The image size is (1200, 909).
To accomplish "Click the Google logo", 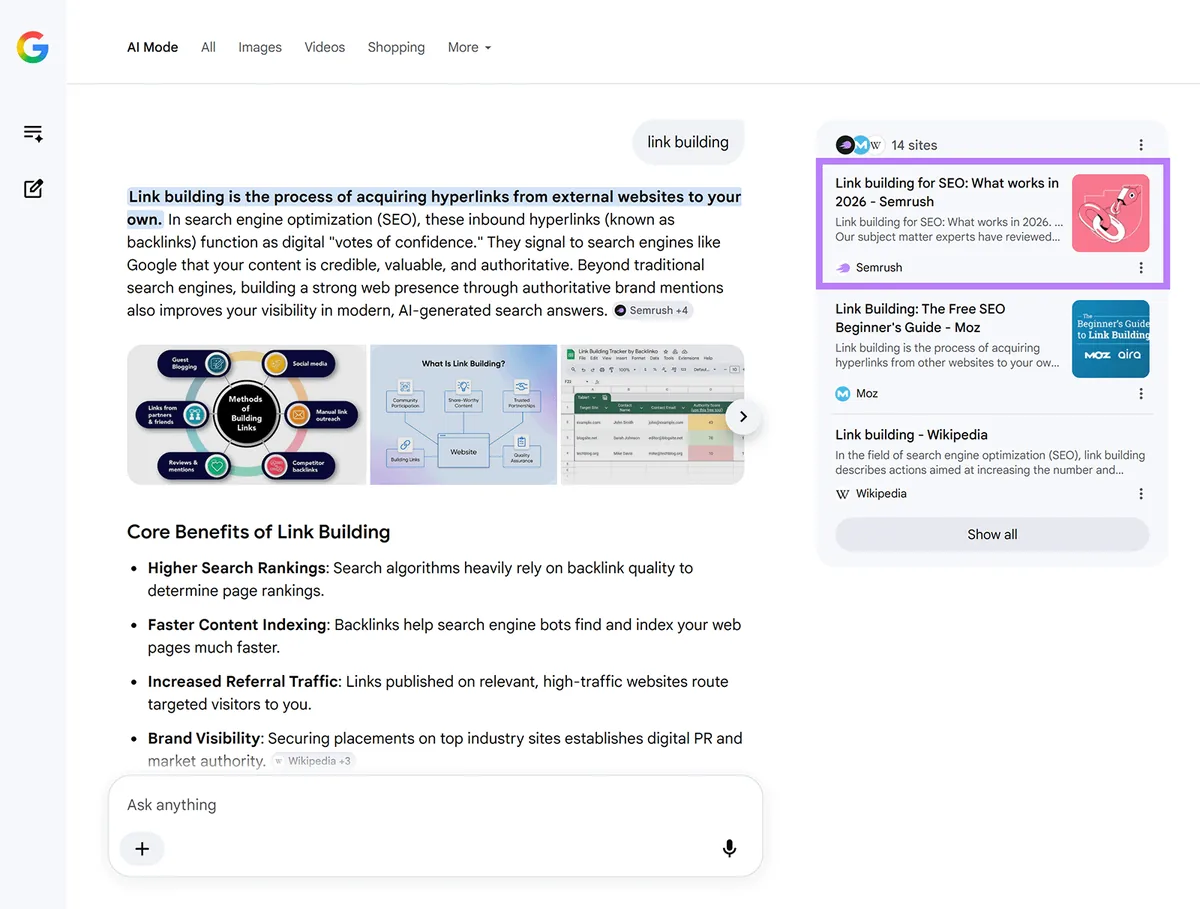I will 33,47.
